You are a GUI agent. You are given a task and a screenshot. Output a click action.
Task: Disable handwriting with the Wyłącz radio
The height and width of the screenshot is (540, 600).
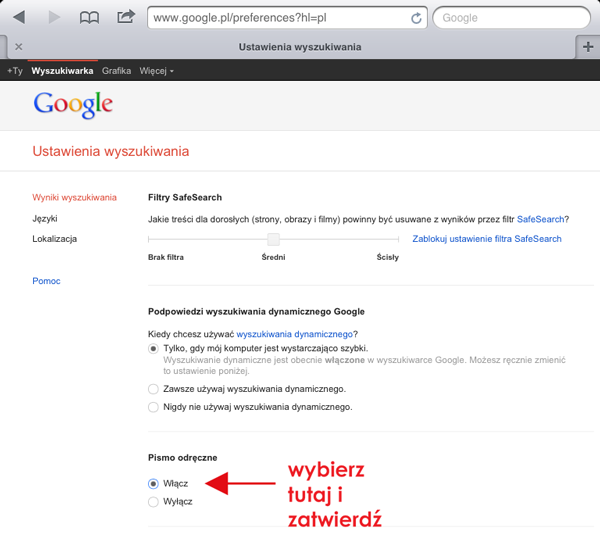click(153, 501)
